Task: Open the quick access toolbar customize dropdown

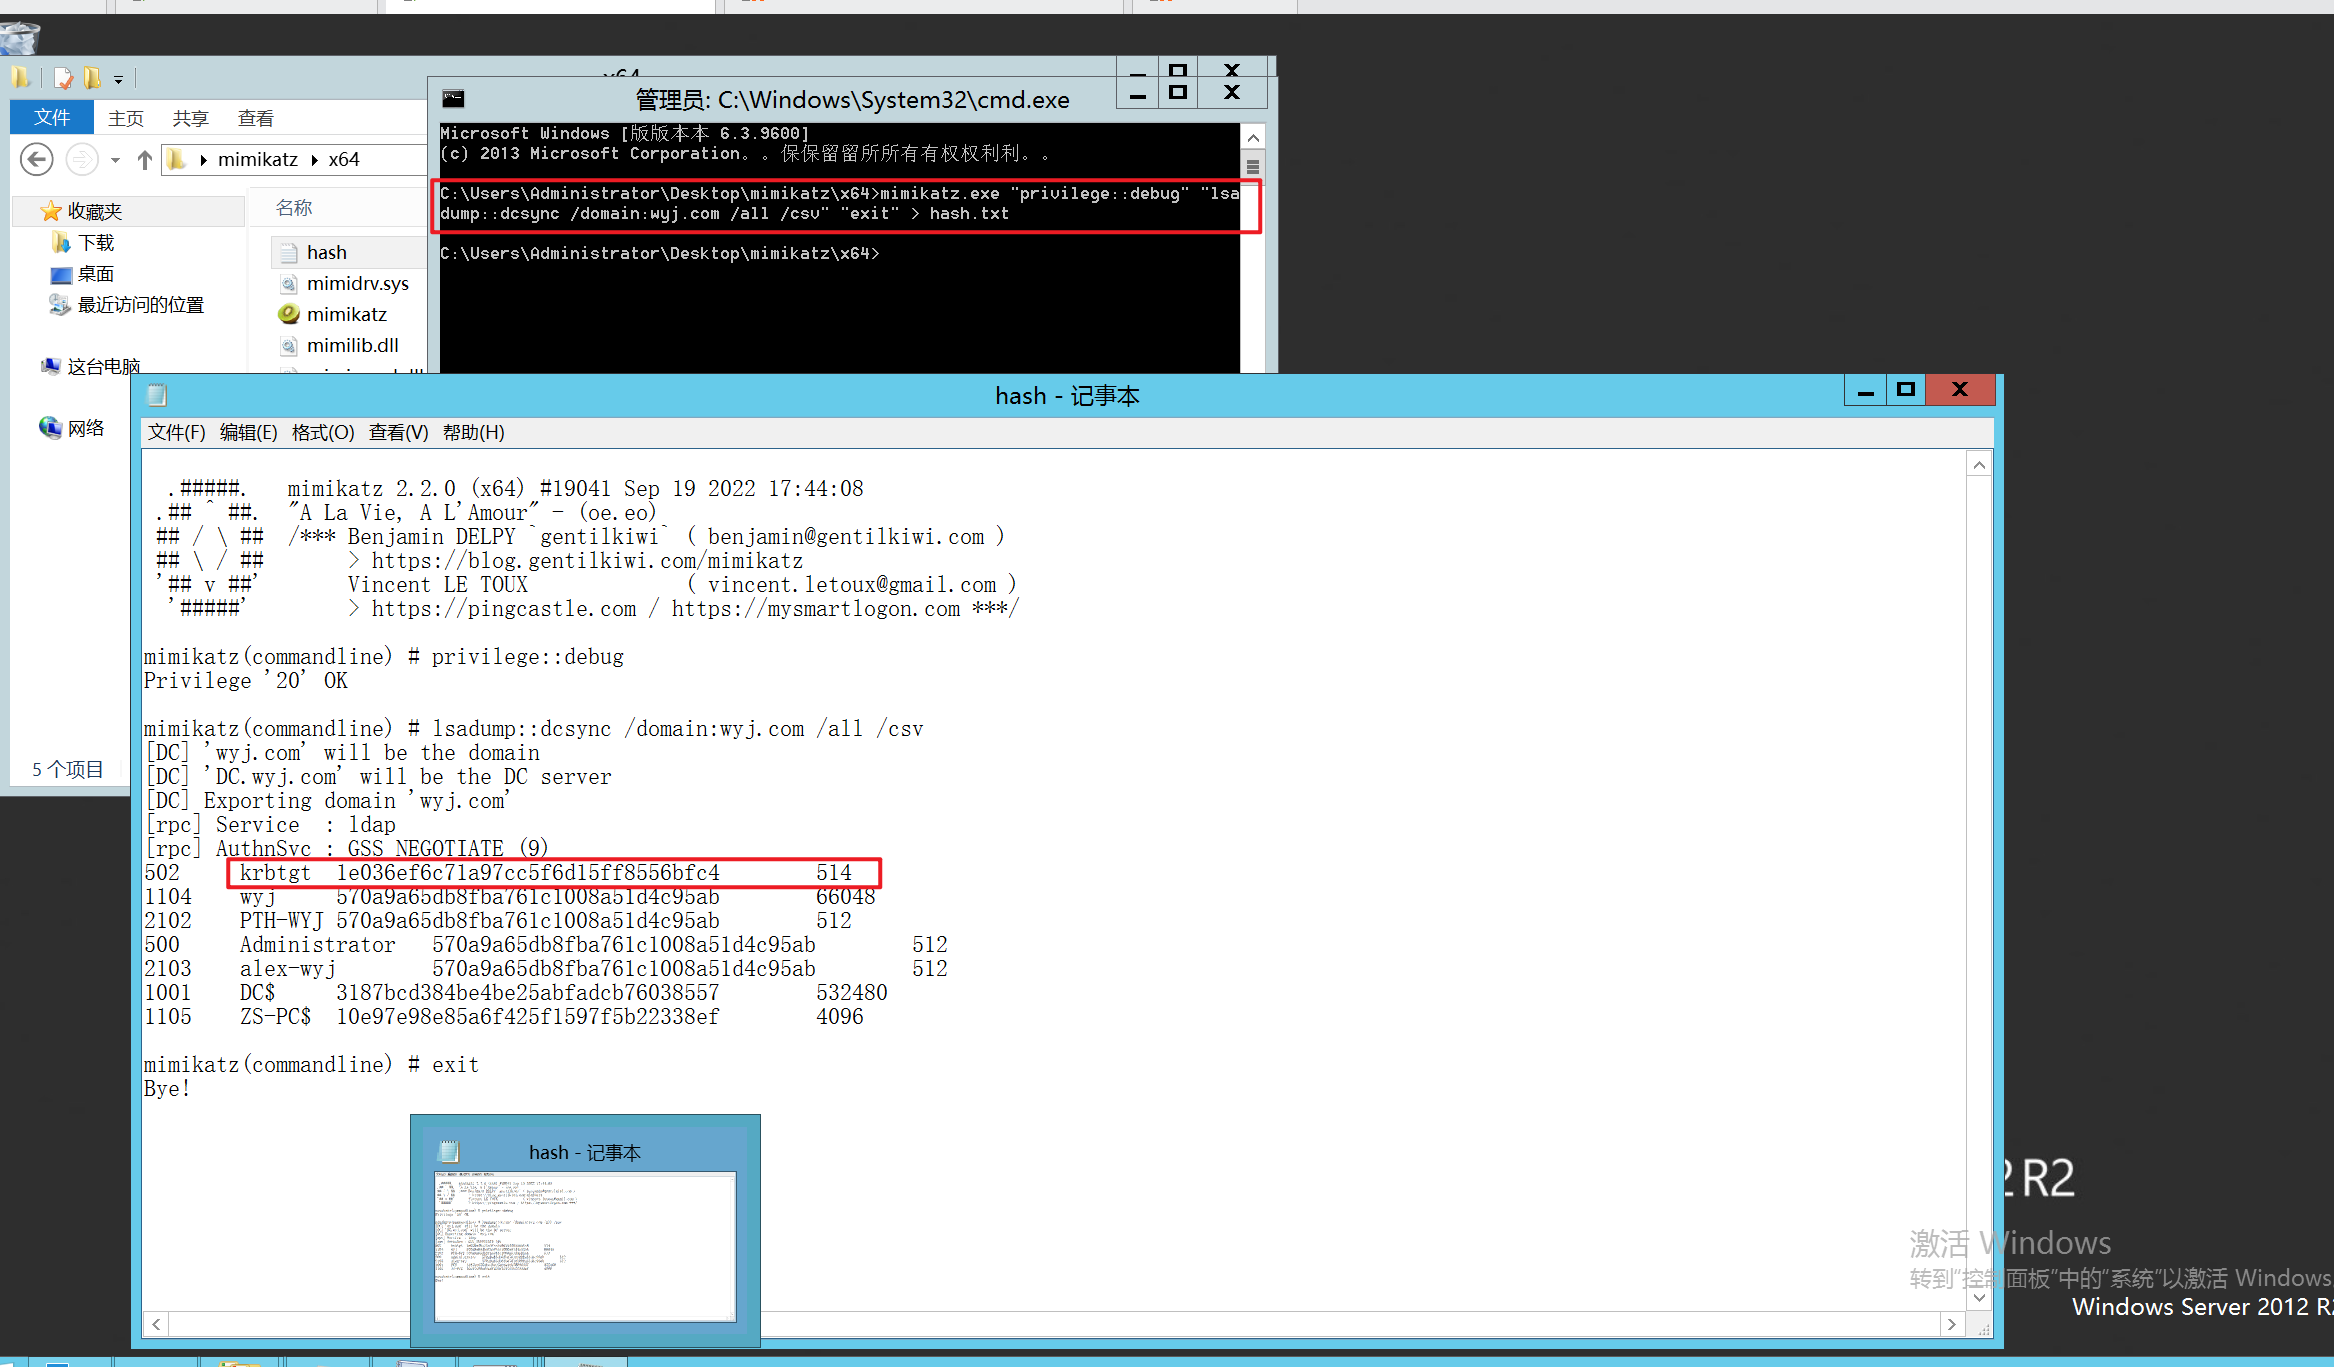Action: click(x=118, y=79)
